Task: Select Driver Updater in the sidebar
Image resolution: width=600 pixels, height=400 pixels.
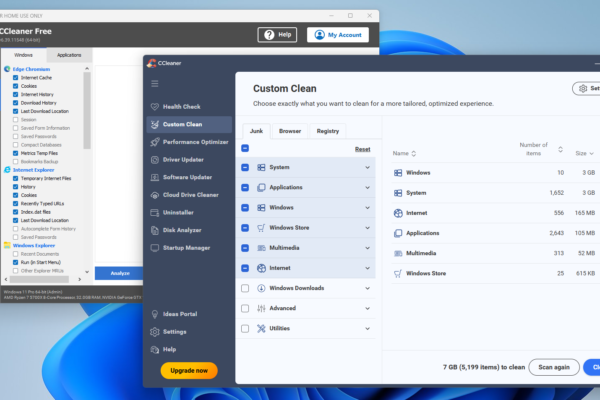Action: click(186, 159)
